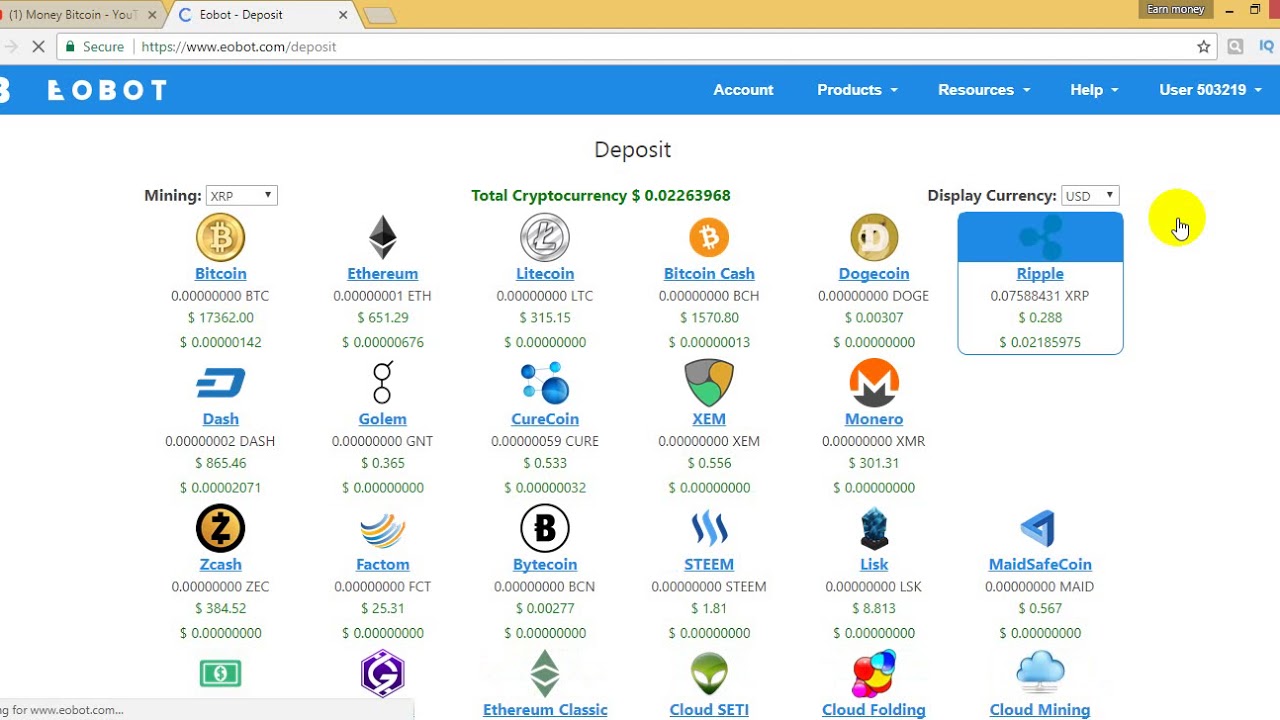
Task: Open the Dogecoin link
Action: pyautogui.click(x=874, y=274)
